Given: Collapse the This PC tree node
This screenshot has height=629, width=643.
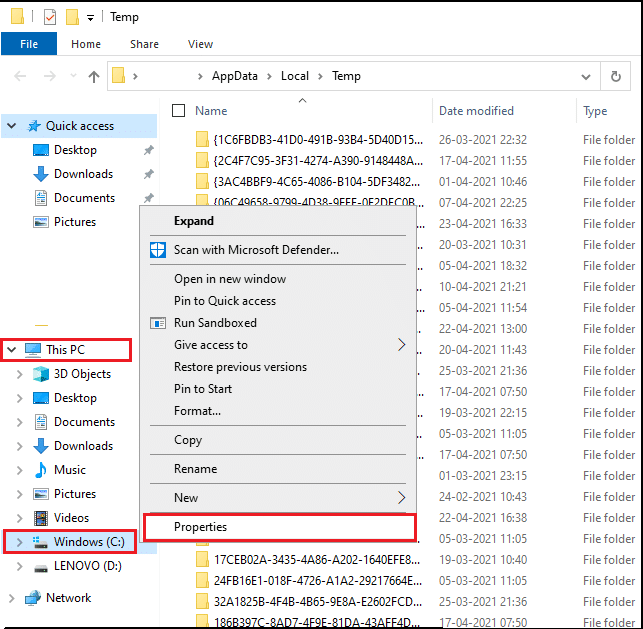Looking at the screenshot, I should [x=12, y=350].
